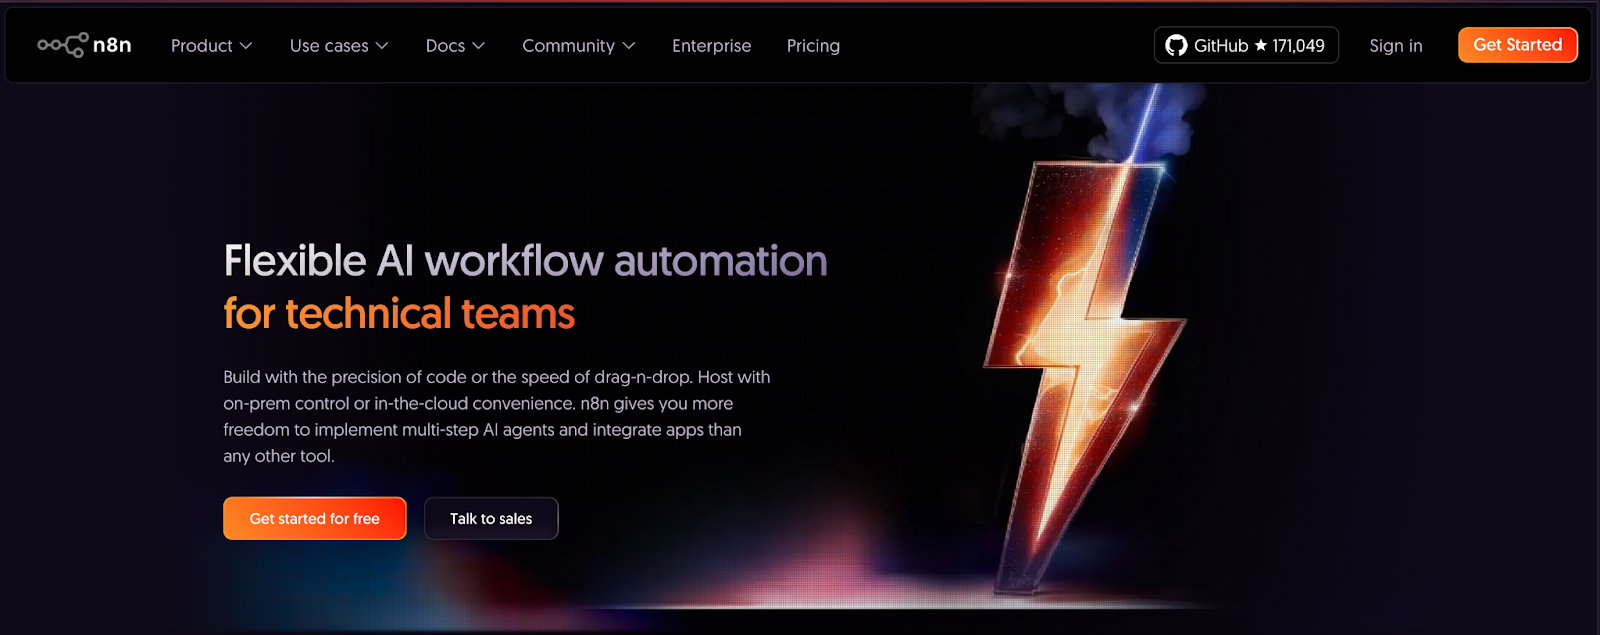
Task: Click the n8n wordmark text
Action: pos(112,45)
